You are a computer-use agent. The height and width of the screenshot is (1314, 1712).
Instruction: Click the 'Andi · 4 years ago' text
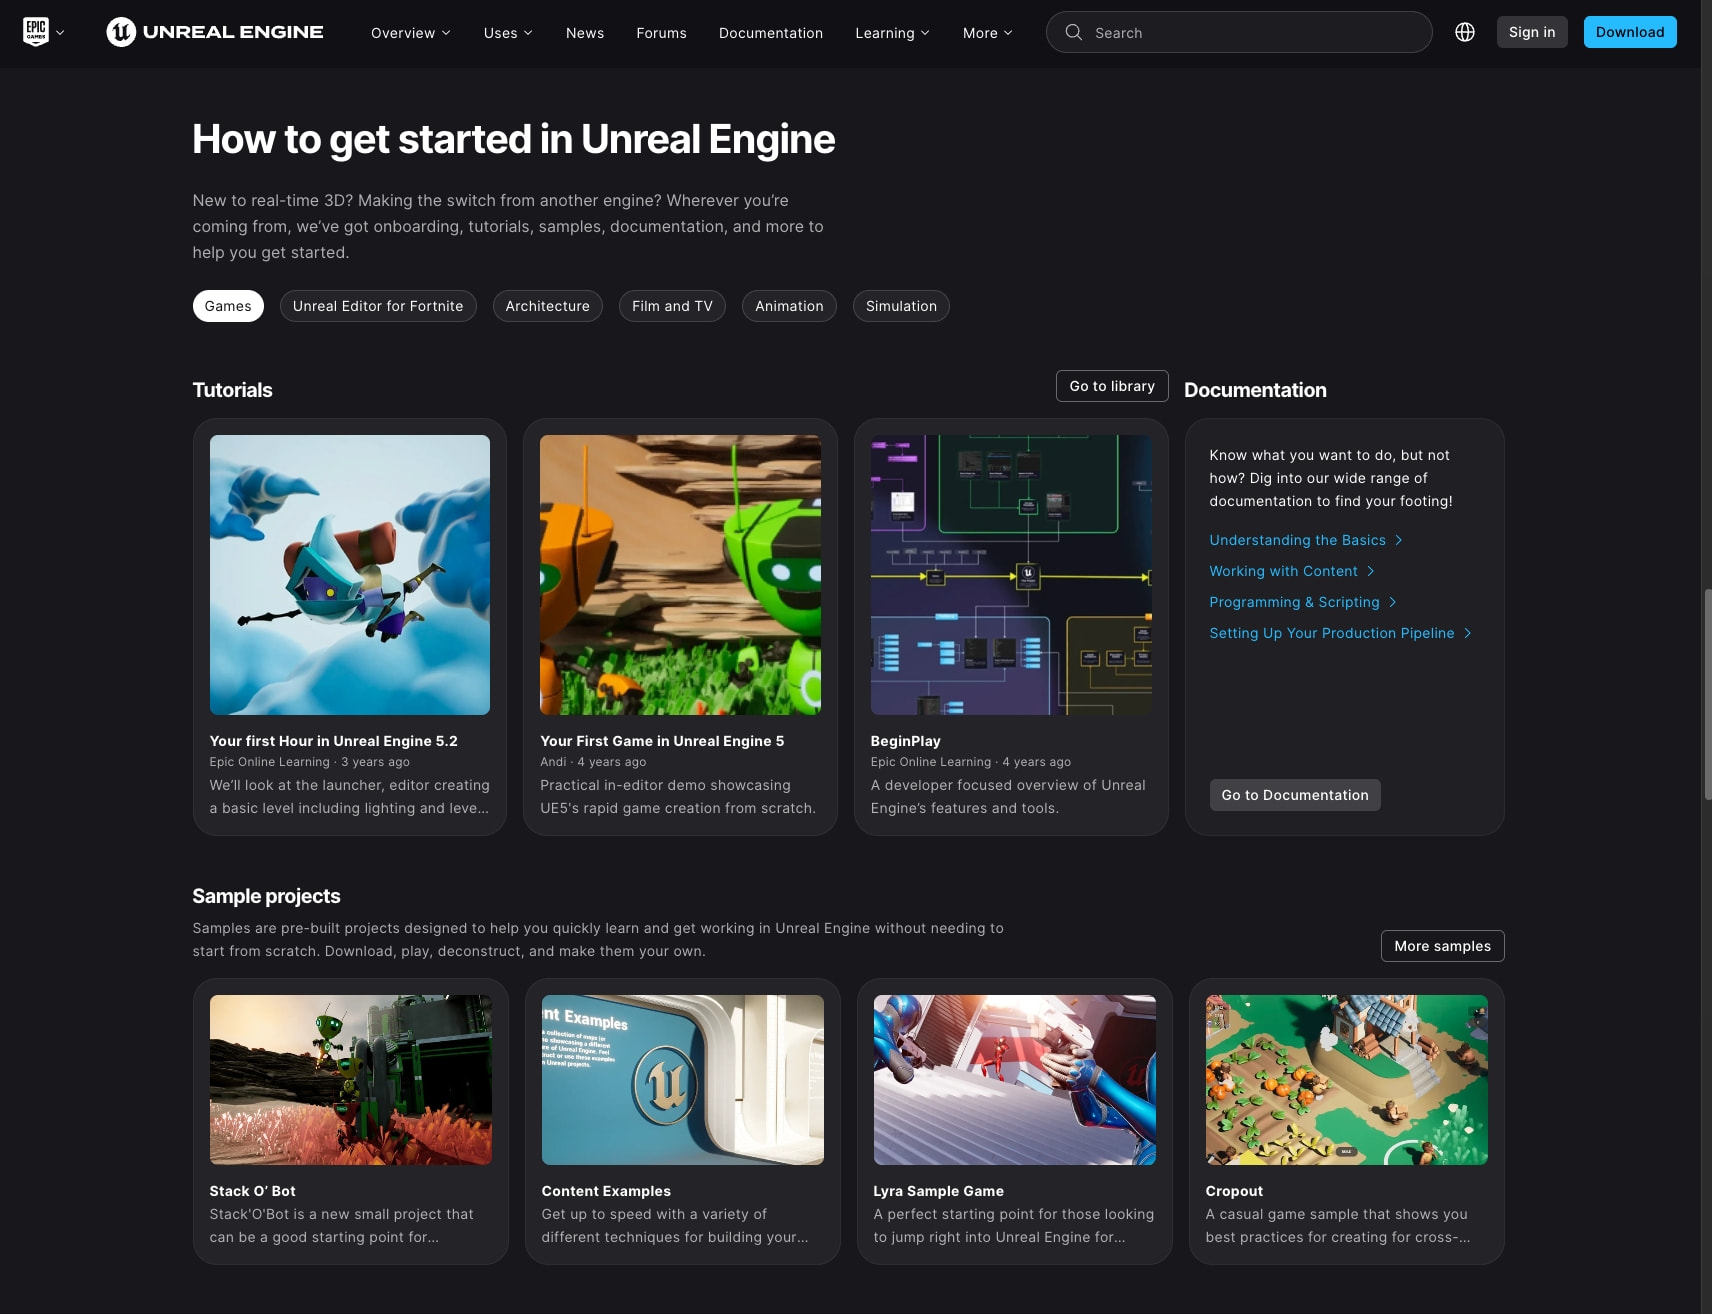point(593,762)
